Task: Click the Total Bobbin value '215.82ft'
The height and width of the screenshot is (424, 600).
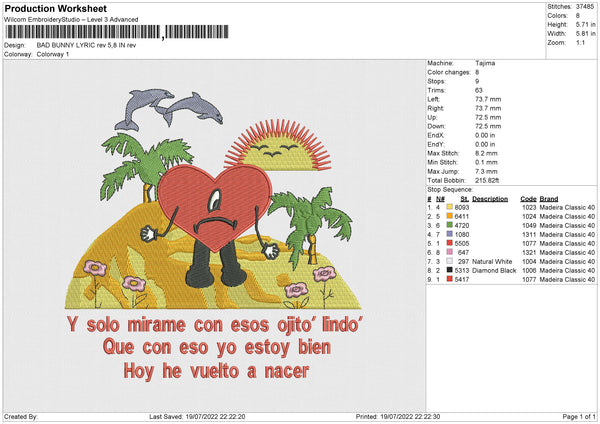Action: [x=487, y=180]
